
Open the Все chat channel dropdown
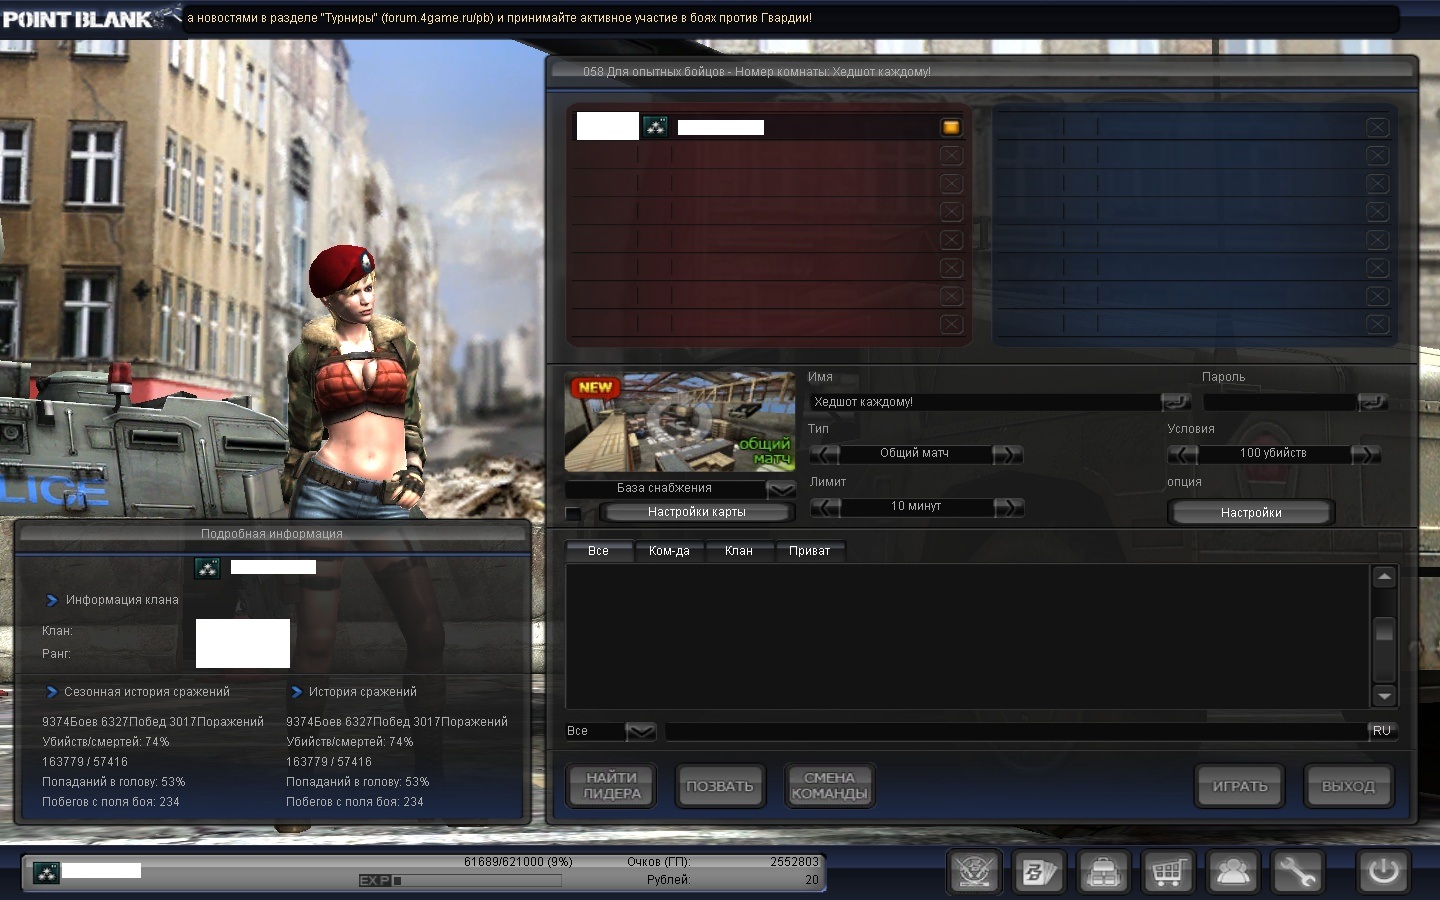pos(640,732)
